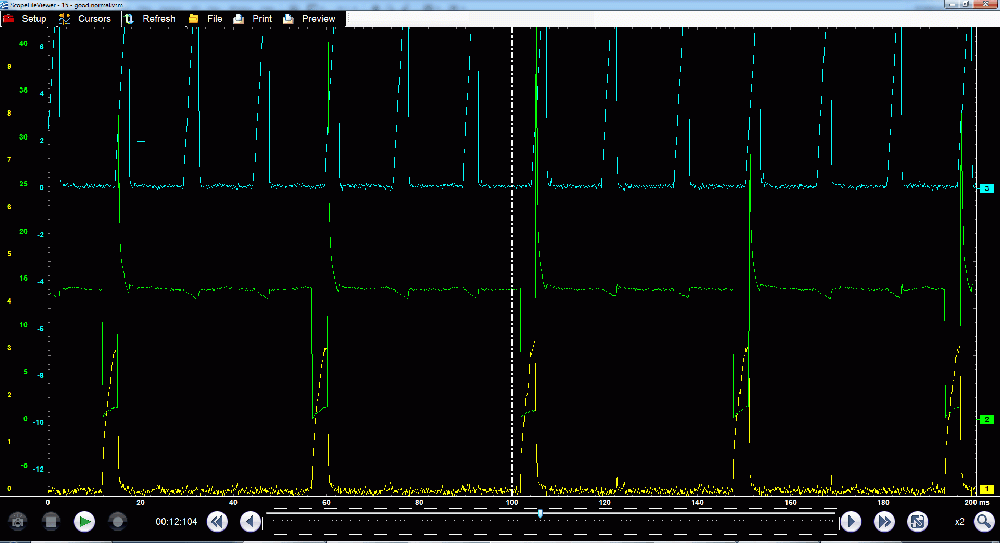The image size is (1000, 543).
Task: Click the yellow File folder icon
Action: click(x=193, y=19)
